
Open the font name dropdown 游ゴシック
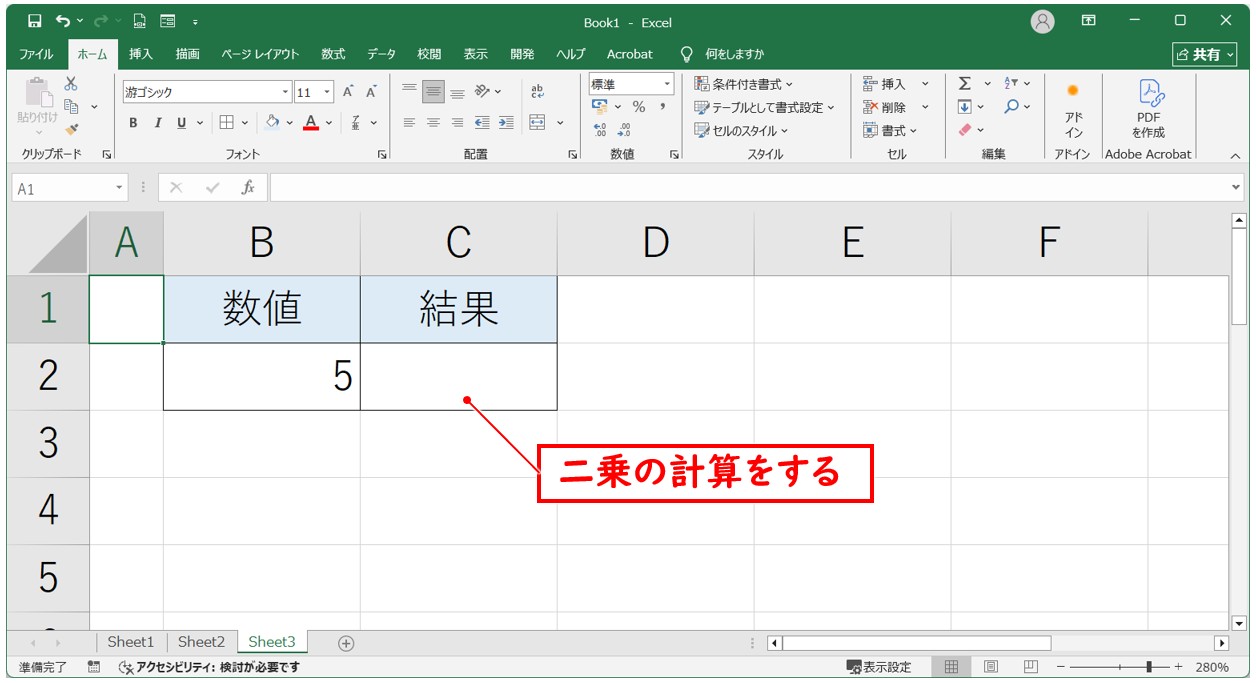[x=286, y=92]
